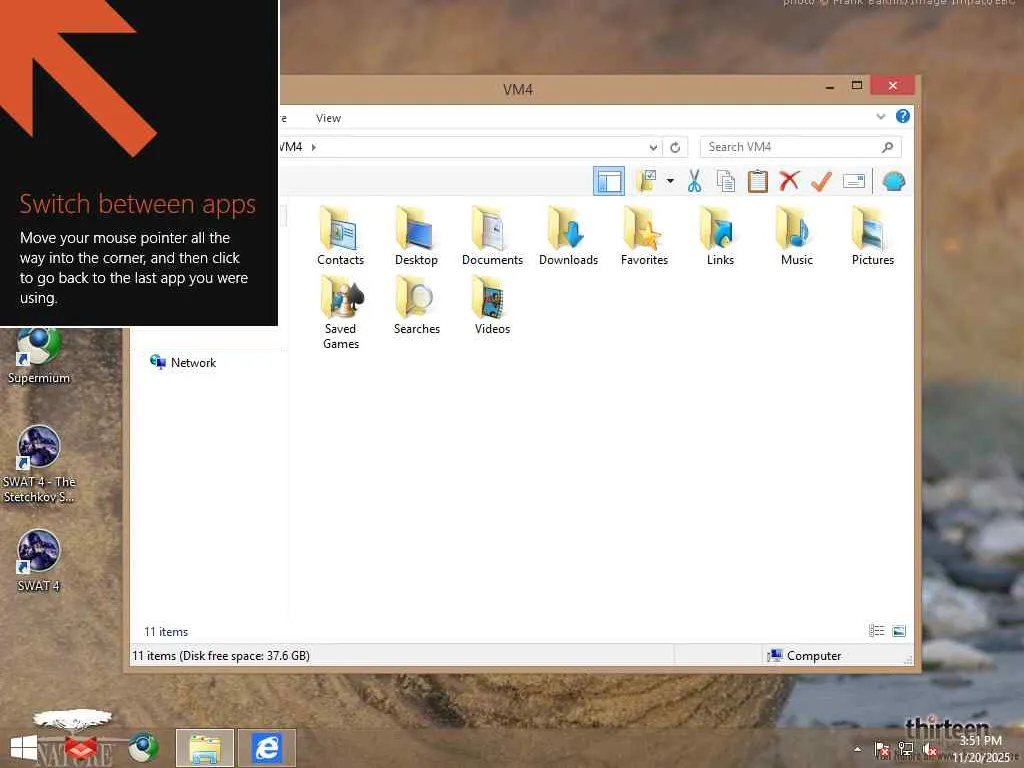Screen dimensions: 1024x768
Task: Click the folder options toolbar icon
Action: tap(647, 181)
